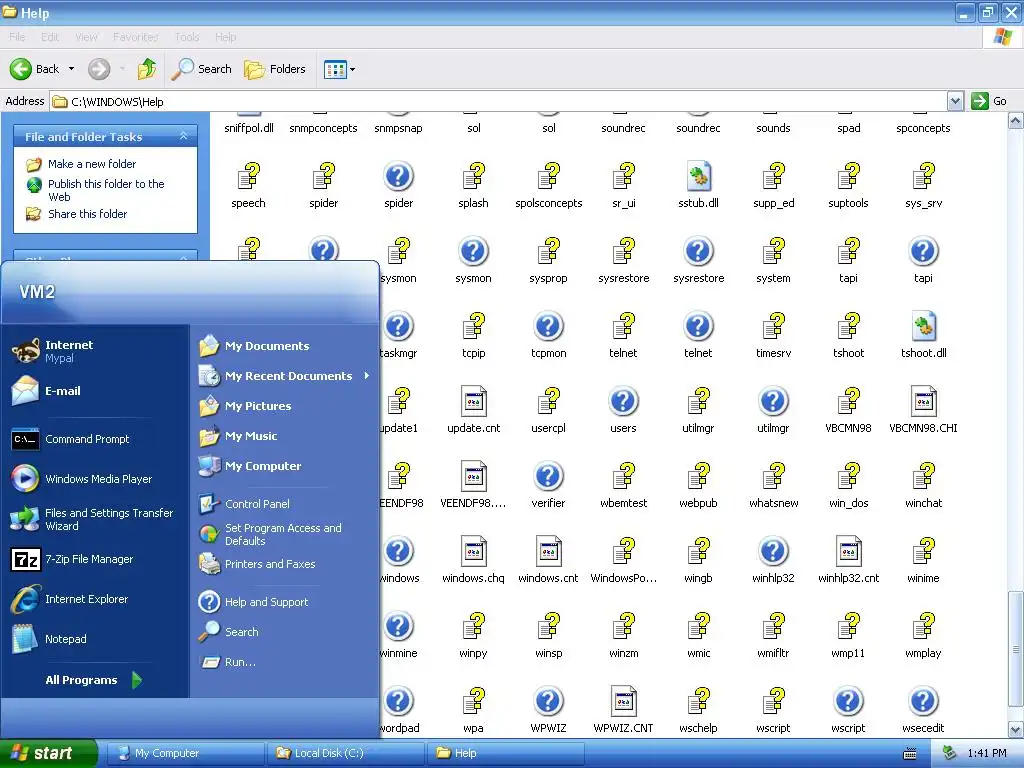The image size is (1024, 768).
Task: Open the update.cnt contents file
Action: [x=473, y=401]
